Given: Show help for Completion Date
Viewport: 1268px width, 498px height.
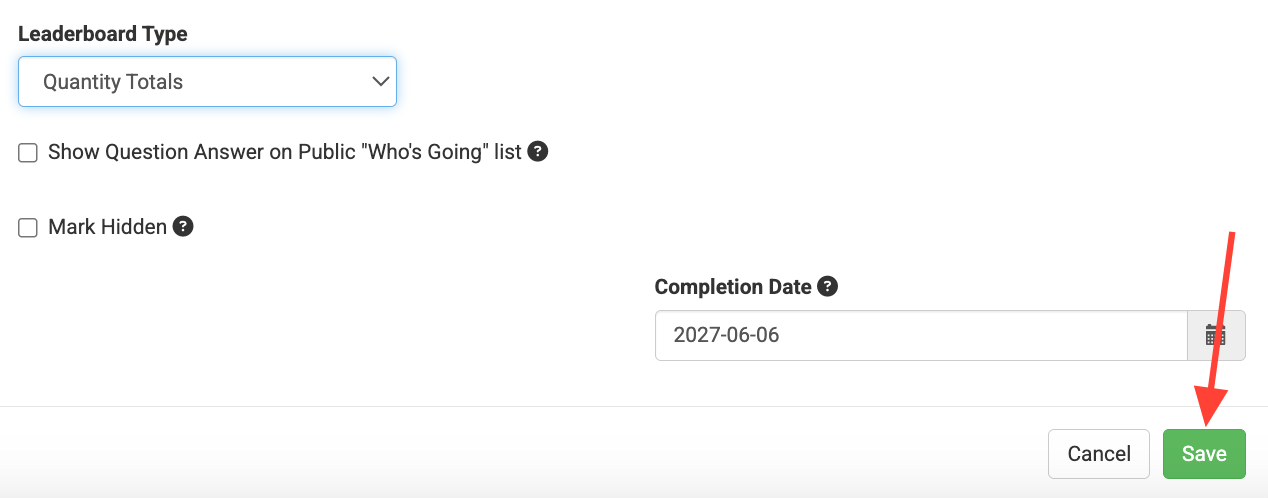Looking at the screenshot, I should coord(827,286).
